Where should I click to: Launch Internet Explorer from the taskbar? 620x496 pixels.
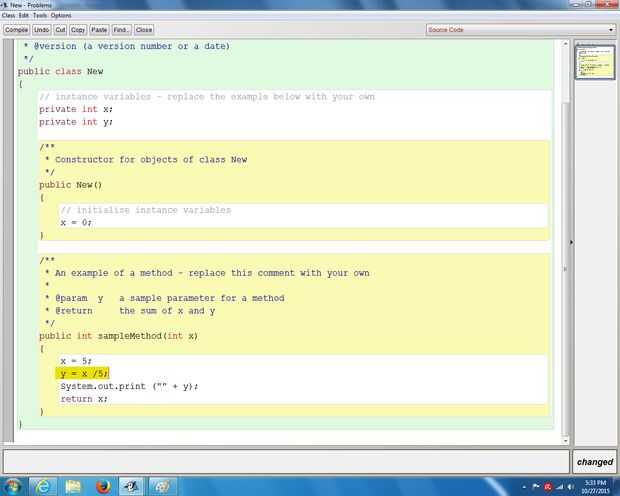(x=42, y=487)
